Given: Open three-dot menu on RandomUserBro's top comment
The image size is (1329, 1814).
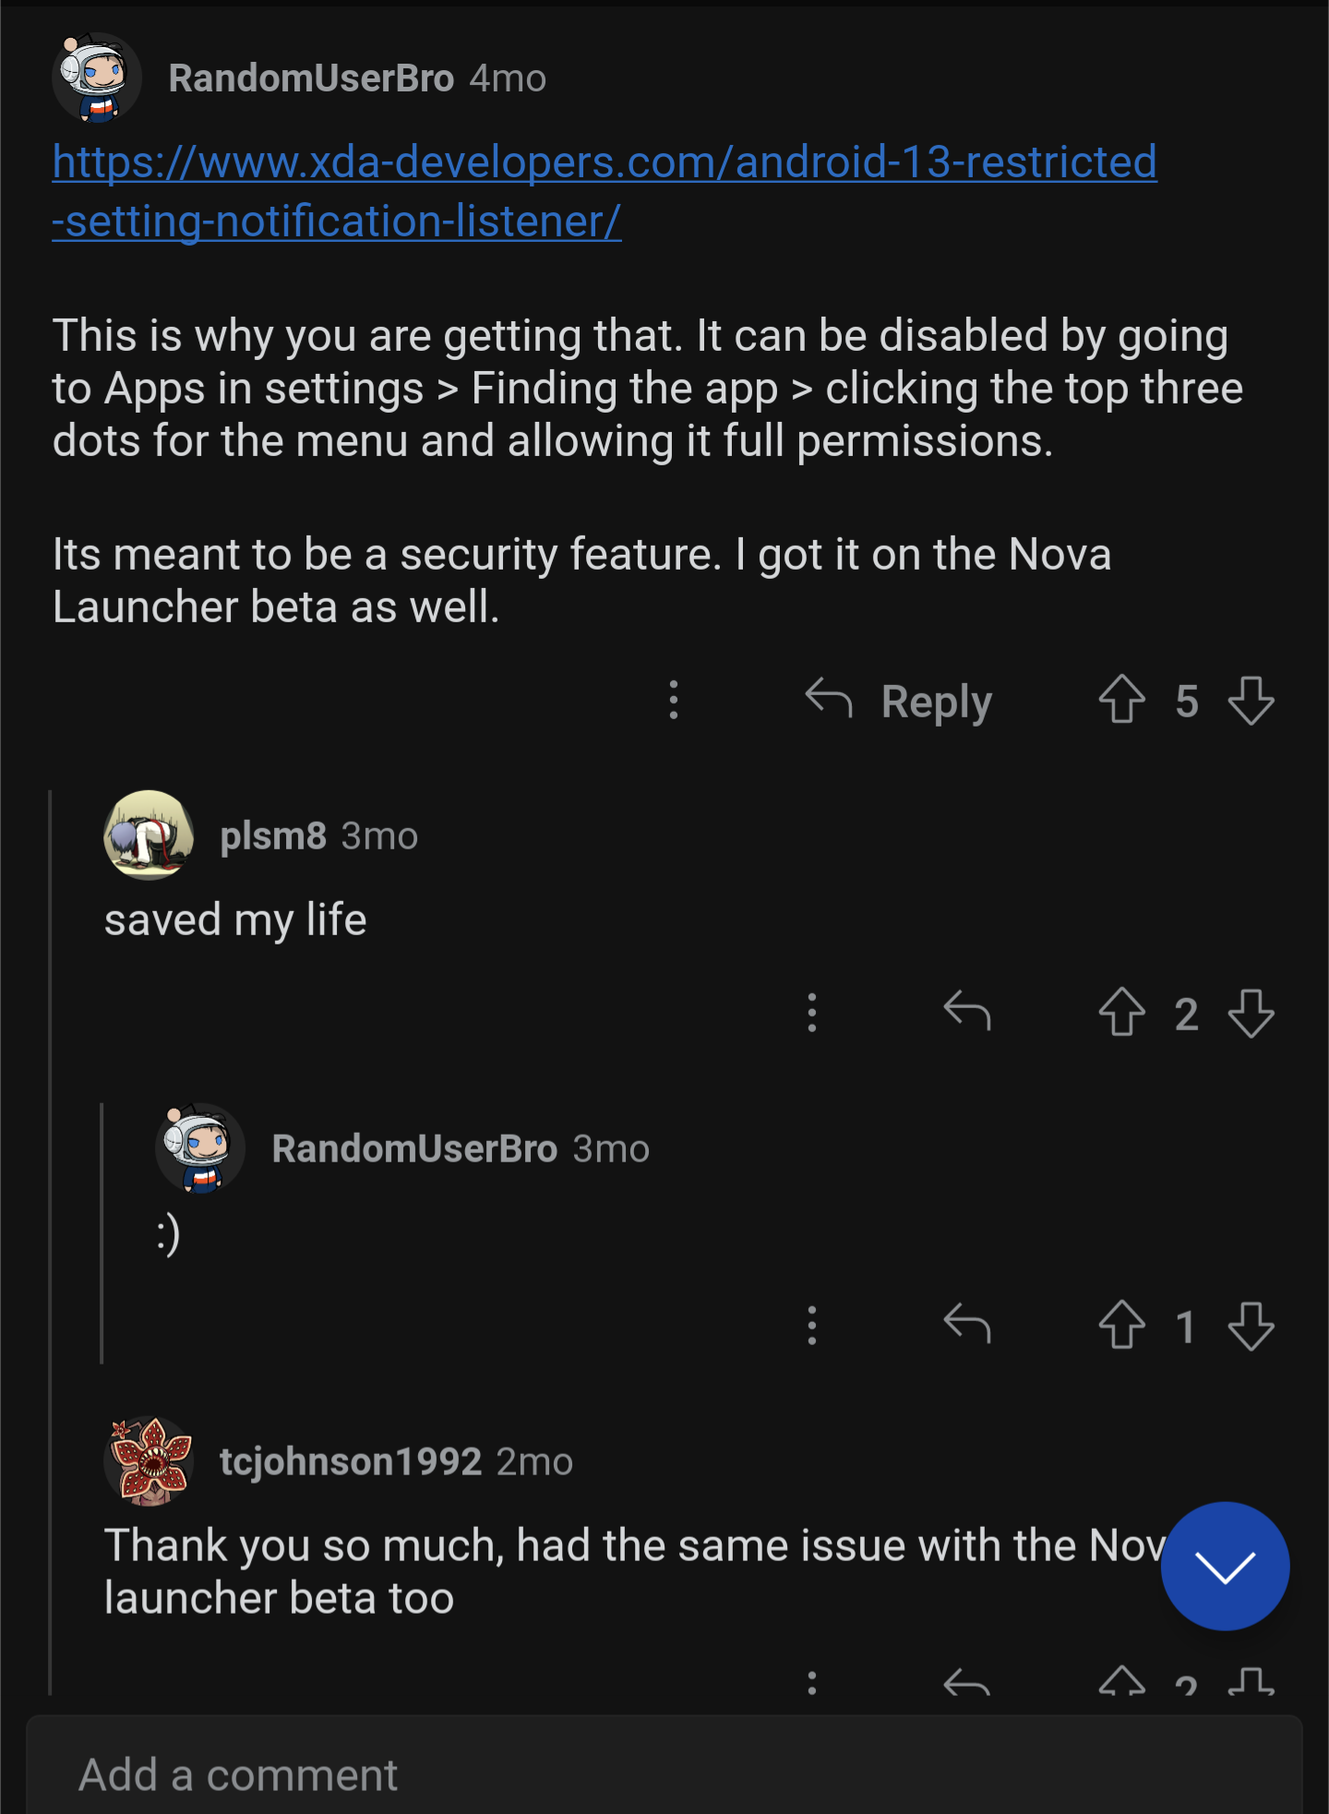Looking at the screenshot, I should pos(674,700).
